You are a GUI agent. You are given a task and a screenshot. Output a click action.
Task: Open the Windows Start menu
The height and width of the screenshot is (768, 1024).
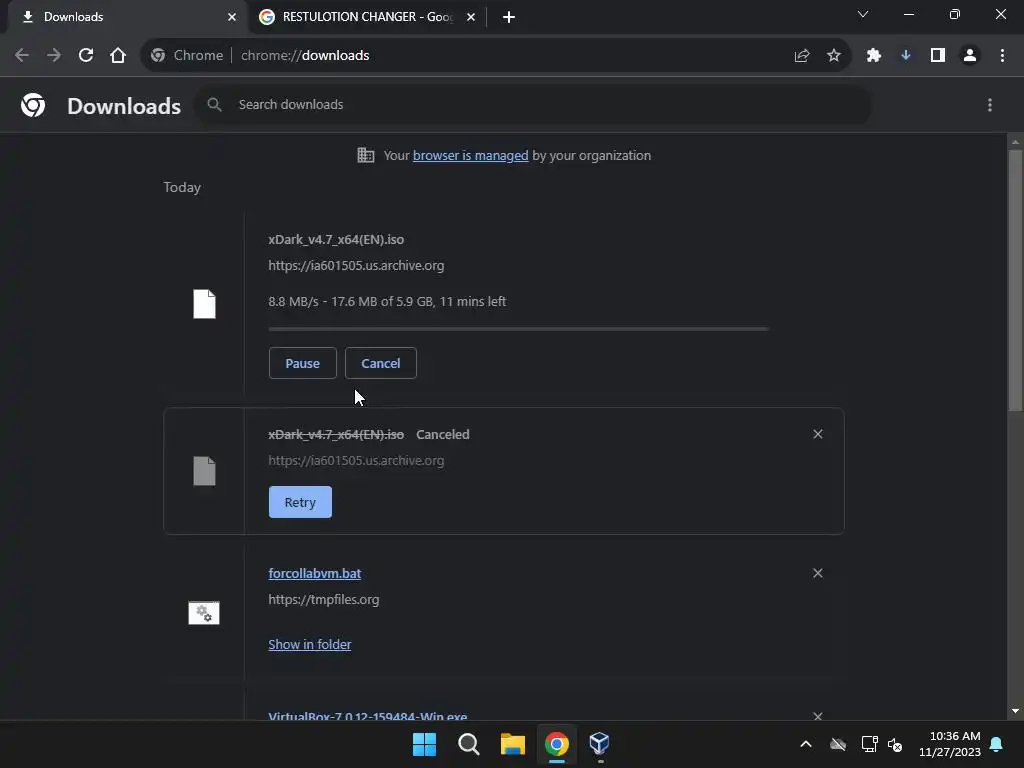click(x=424, y=744)
